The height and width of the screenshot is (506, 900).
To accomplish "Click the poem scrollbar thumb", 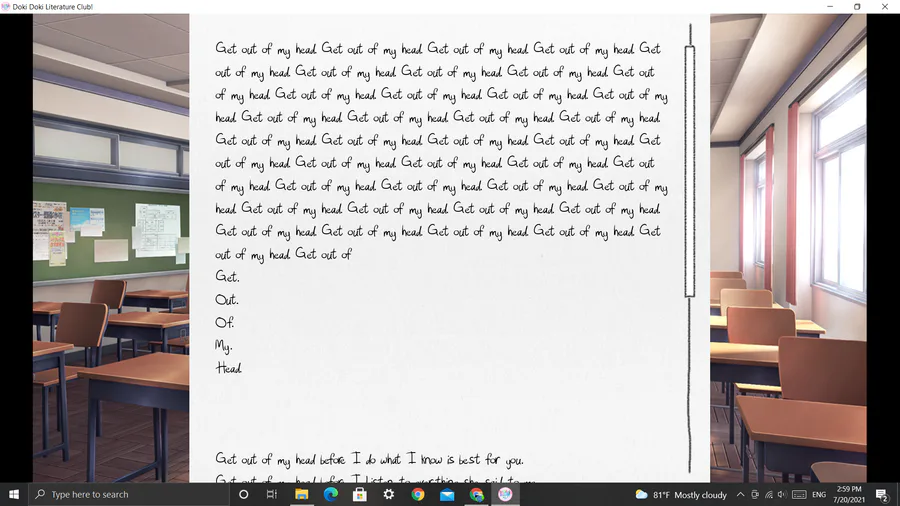I will point(690,171).
